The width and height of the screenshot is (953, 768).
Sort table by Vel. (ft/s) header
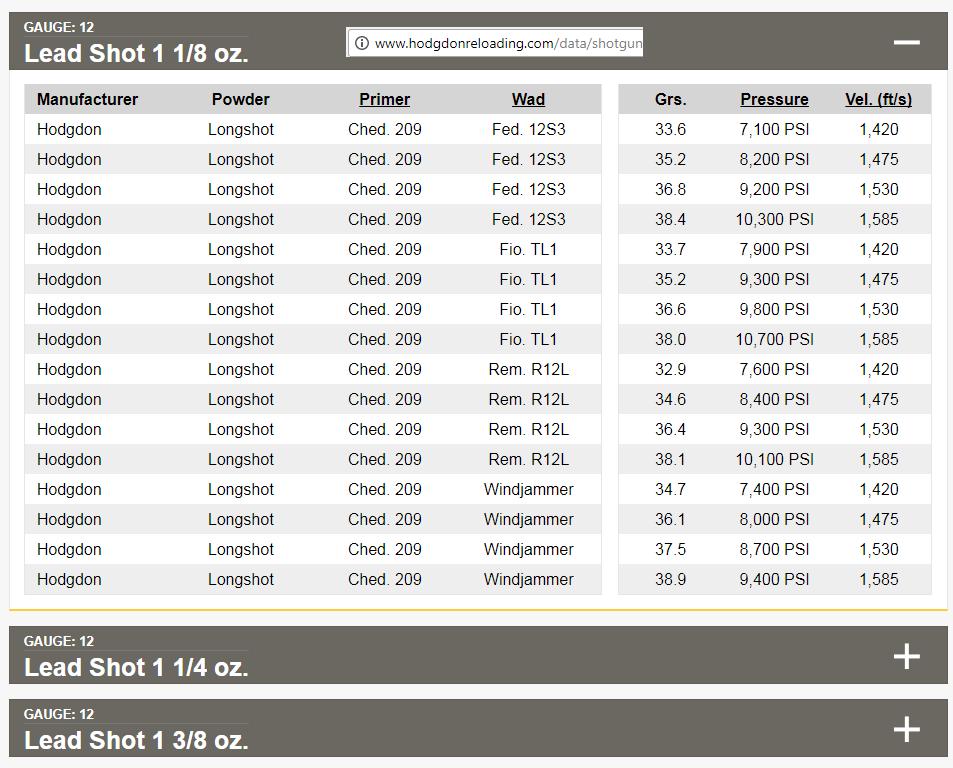[878, 99]
